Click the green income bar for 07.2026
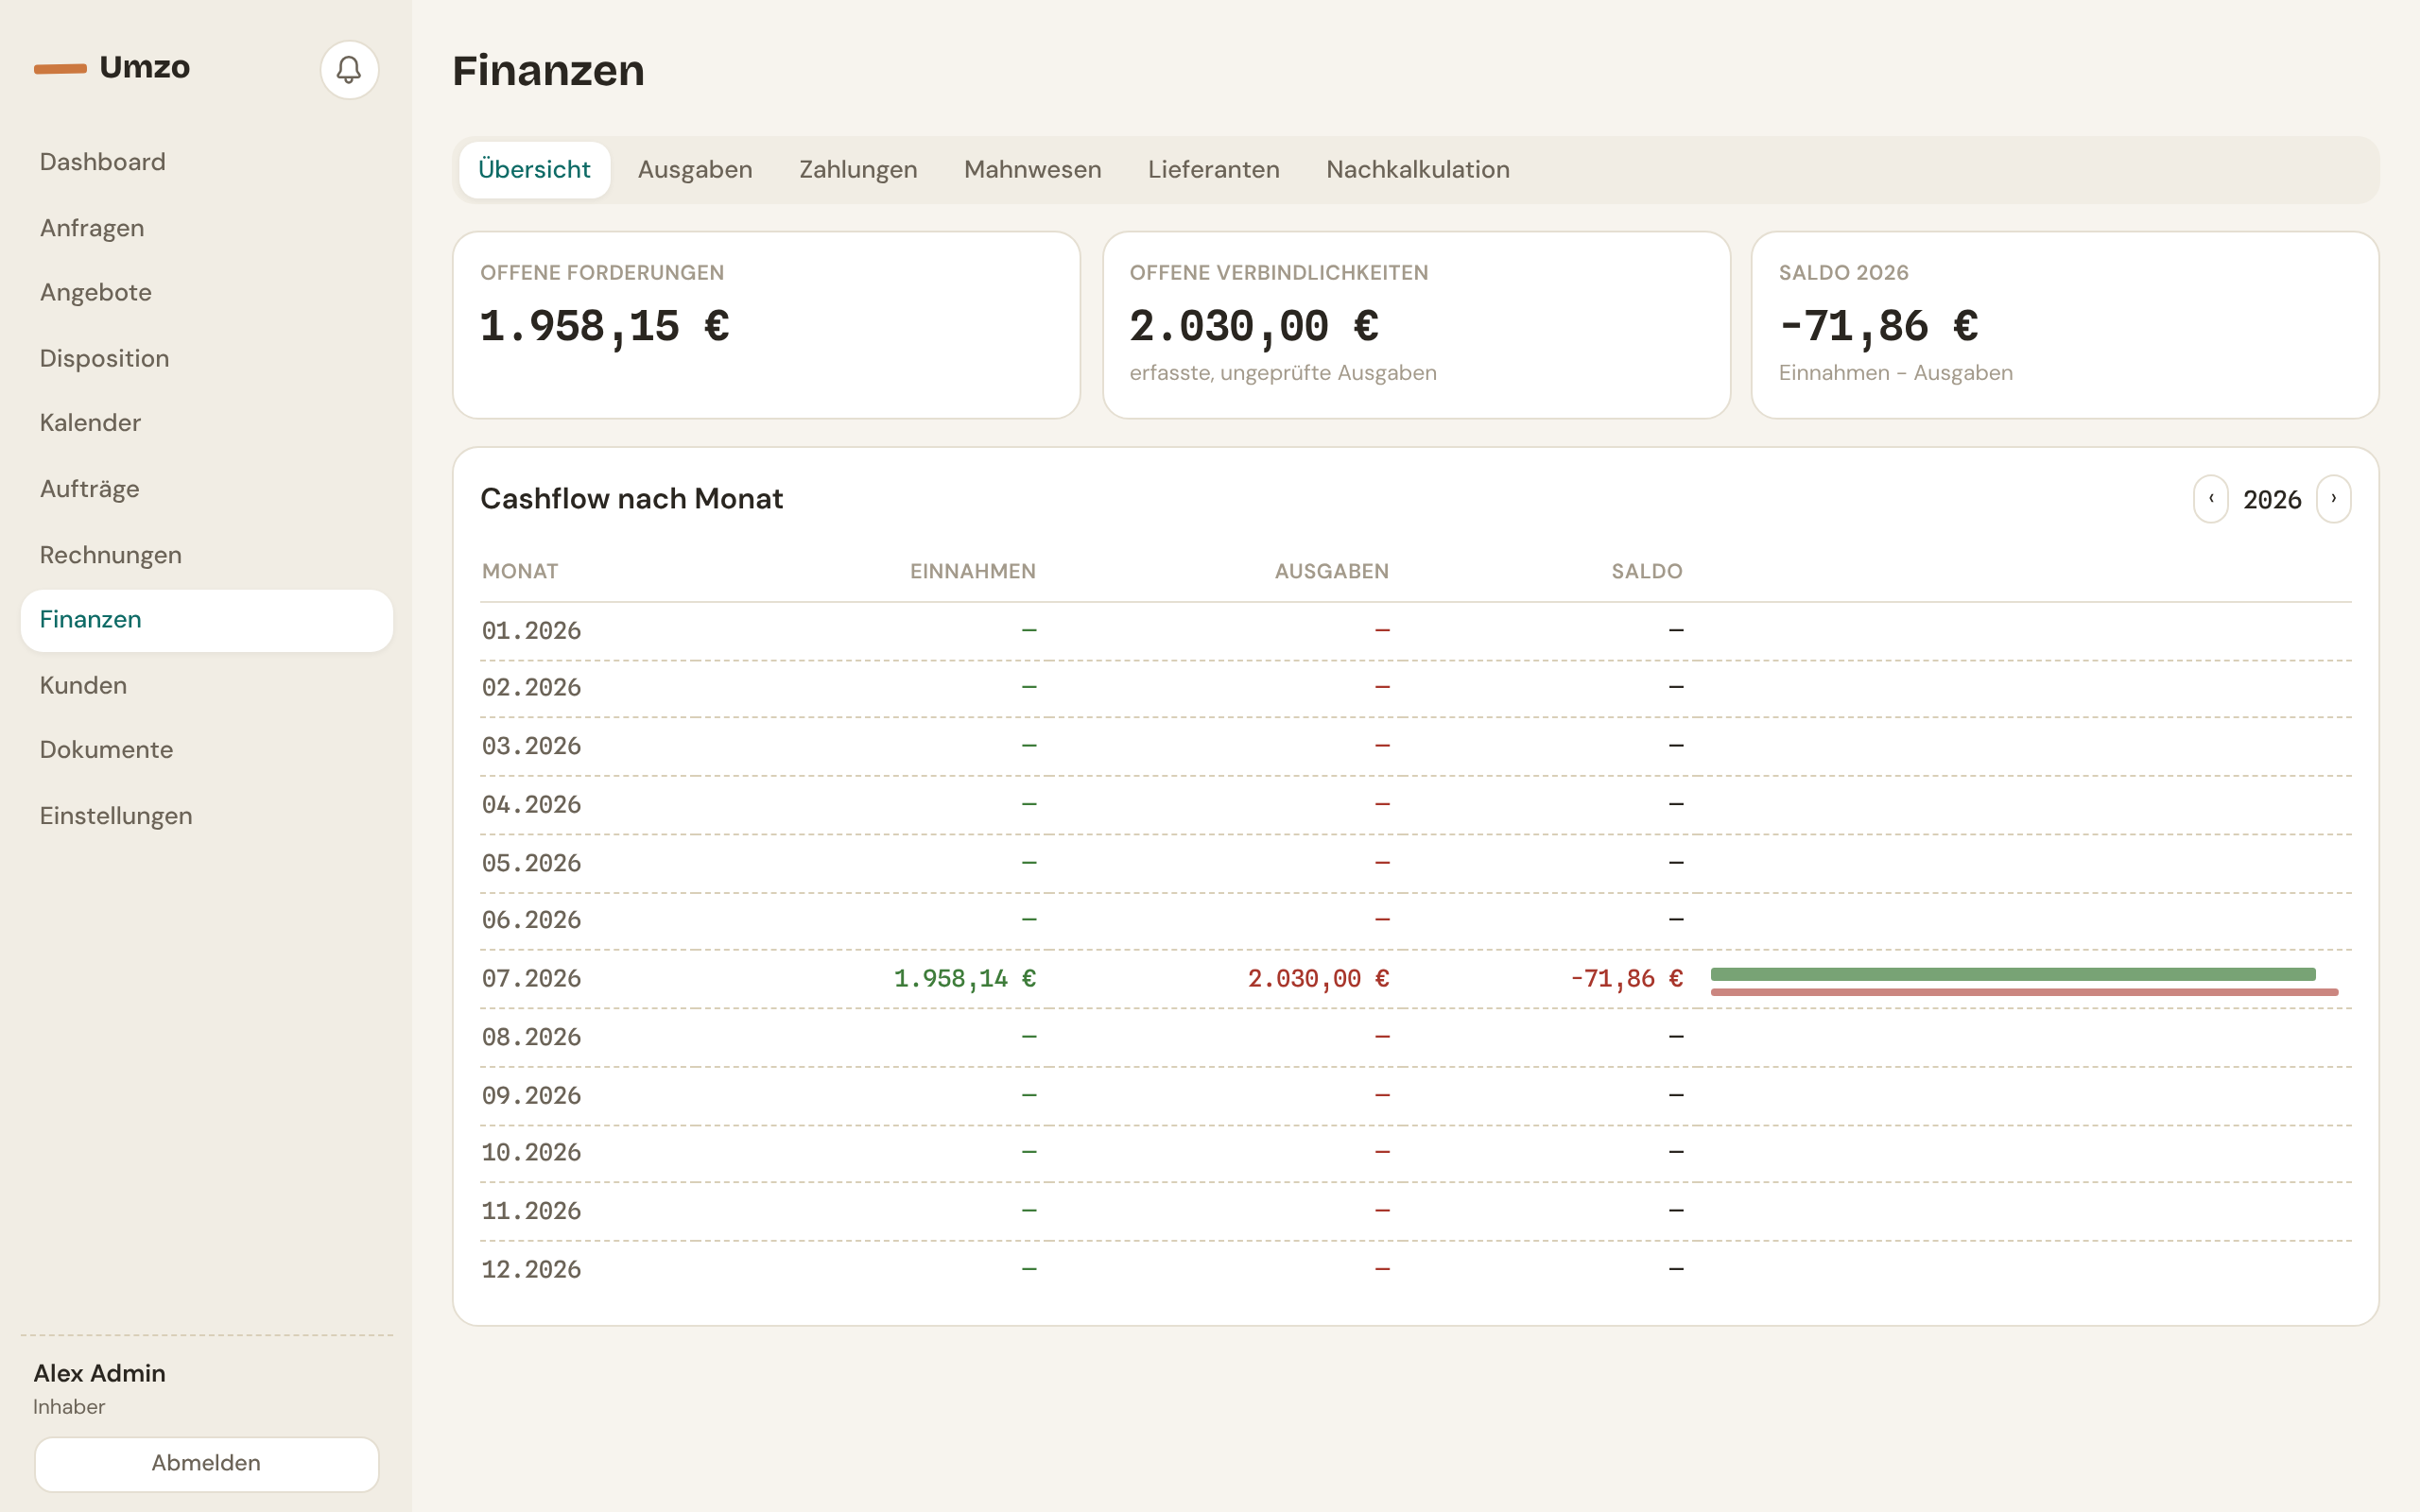Image resolution: width=2420 pixels, height=1512 pixels. pos(2013,974)
